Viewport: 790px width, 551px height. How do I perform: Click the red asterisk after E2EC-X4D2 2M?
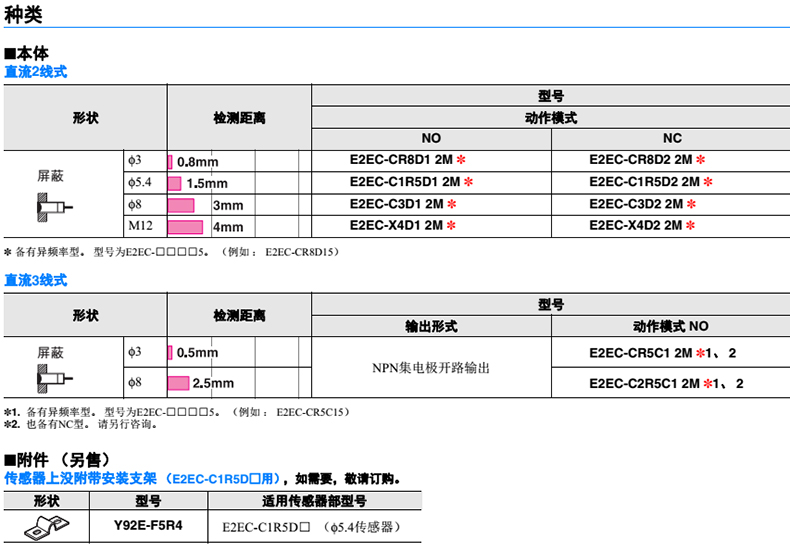click(701, 227)
